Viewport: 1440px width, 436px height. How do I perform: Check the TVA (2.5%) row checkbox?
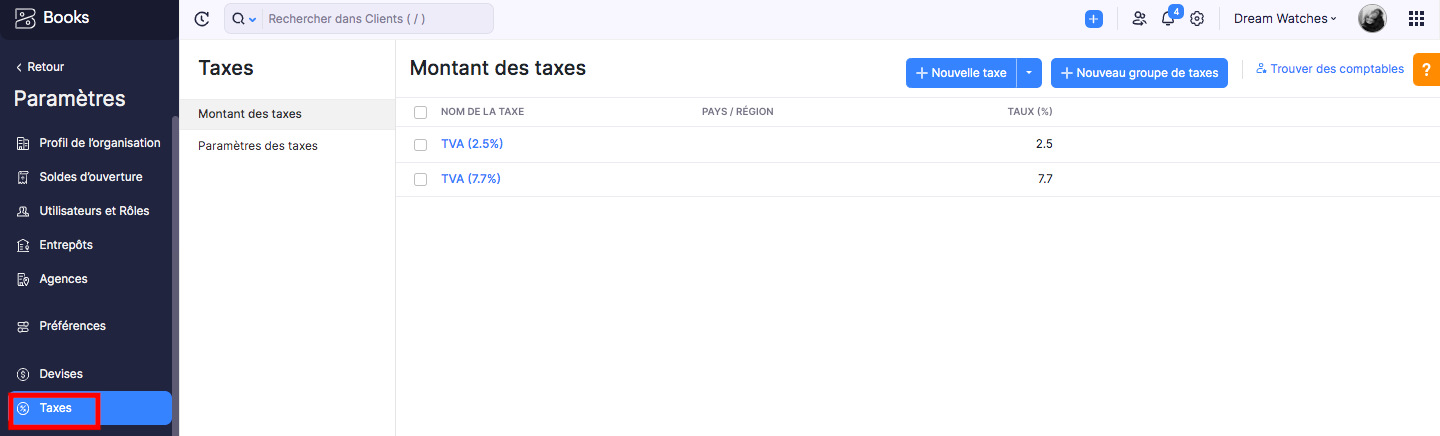coord(420,144)
